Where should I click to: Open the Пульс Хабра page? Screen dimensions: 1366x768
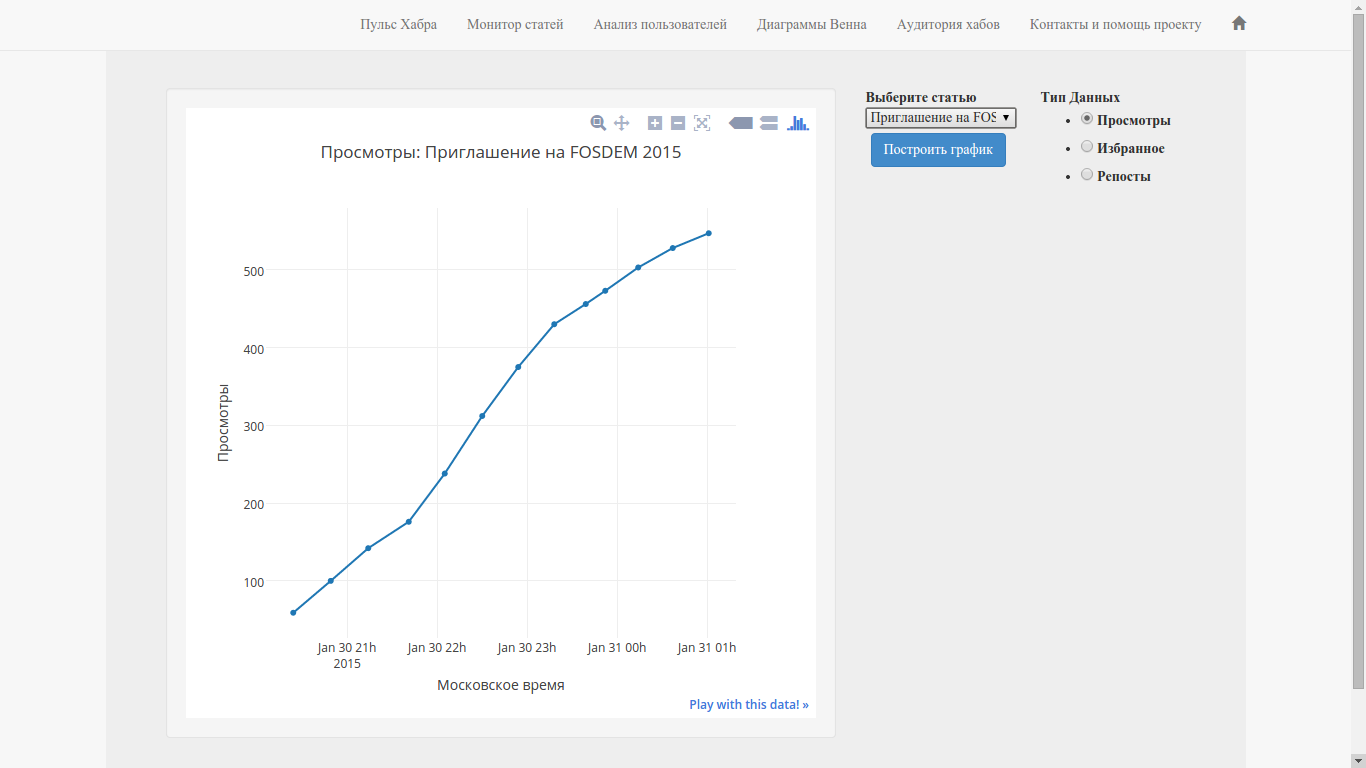point(399,24)
